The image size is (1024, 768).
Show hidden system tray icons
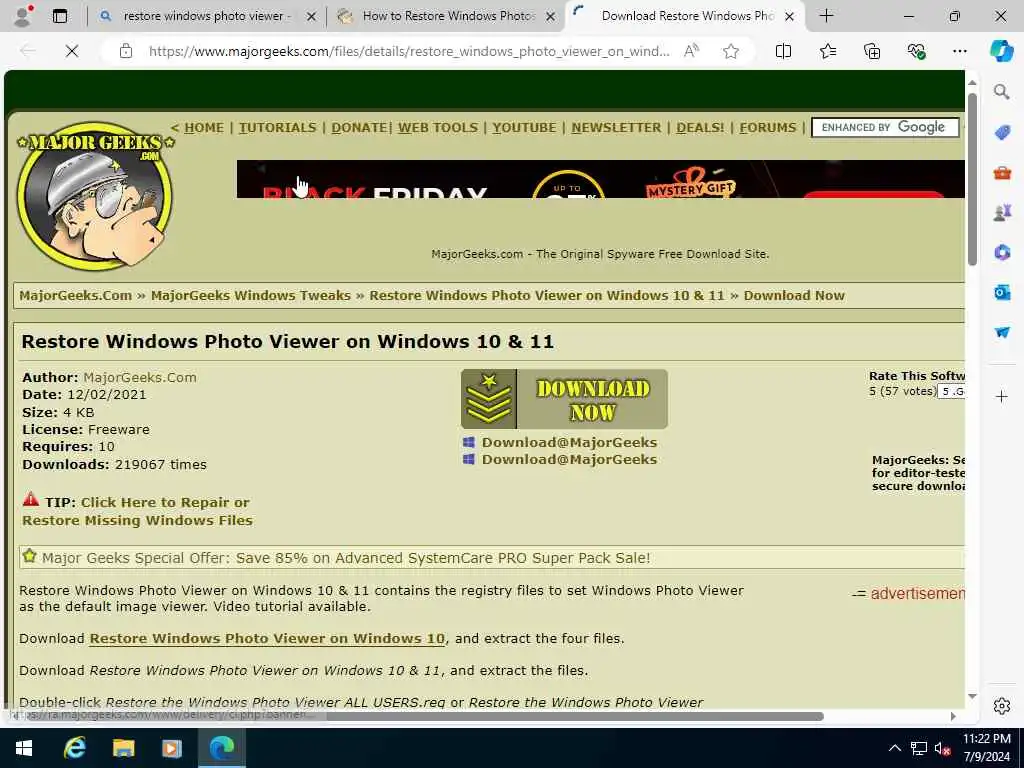[895, 748]
